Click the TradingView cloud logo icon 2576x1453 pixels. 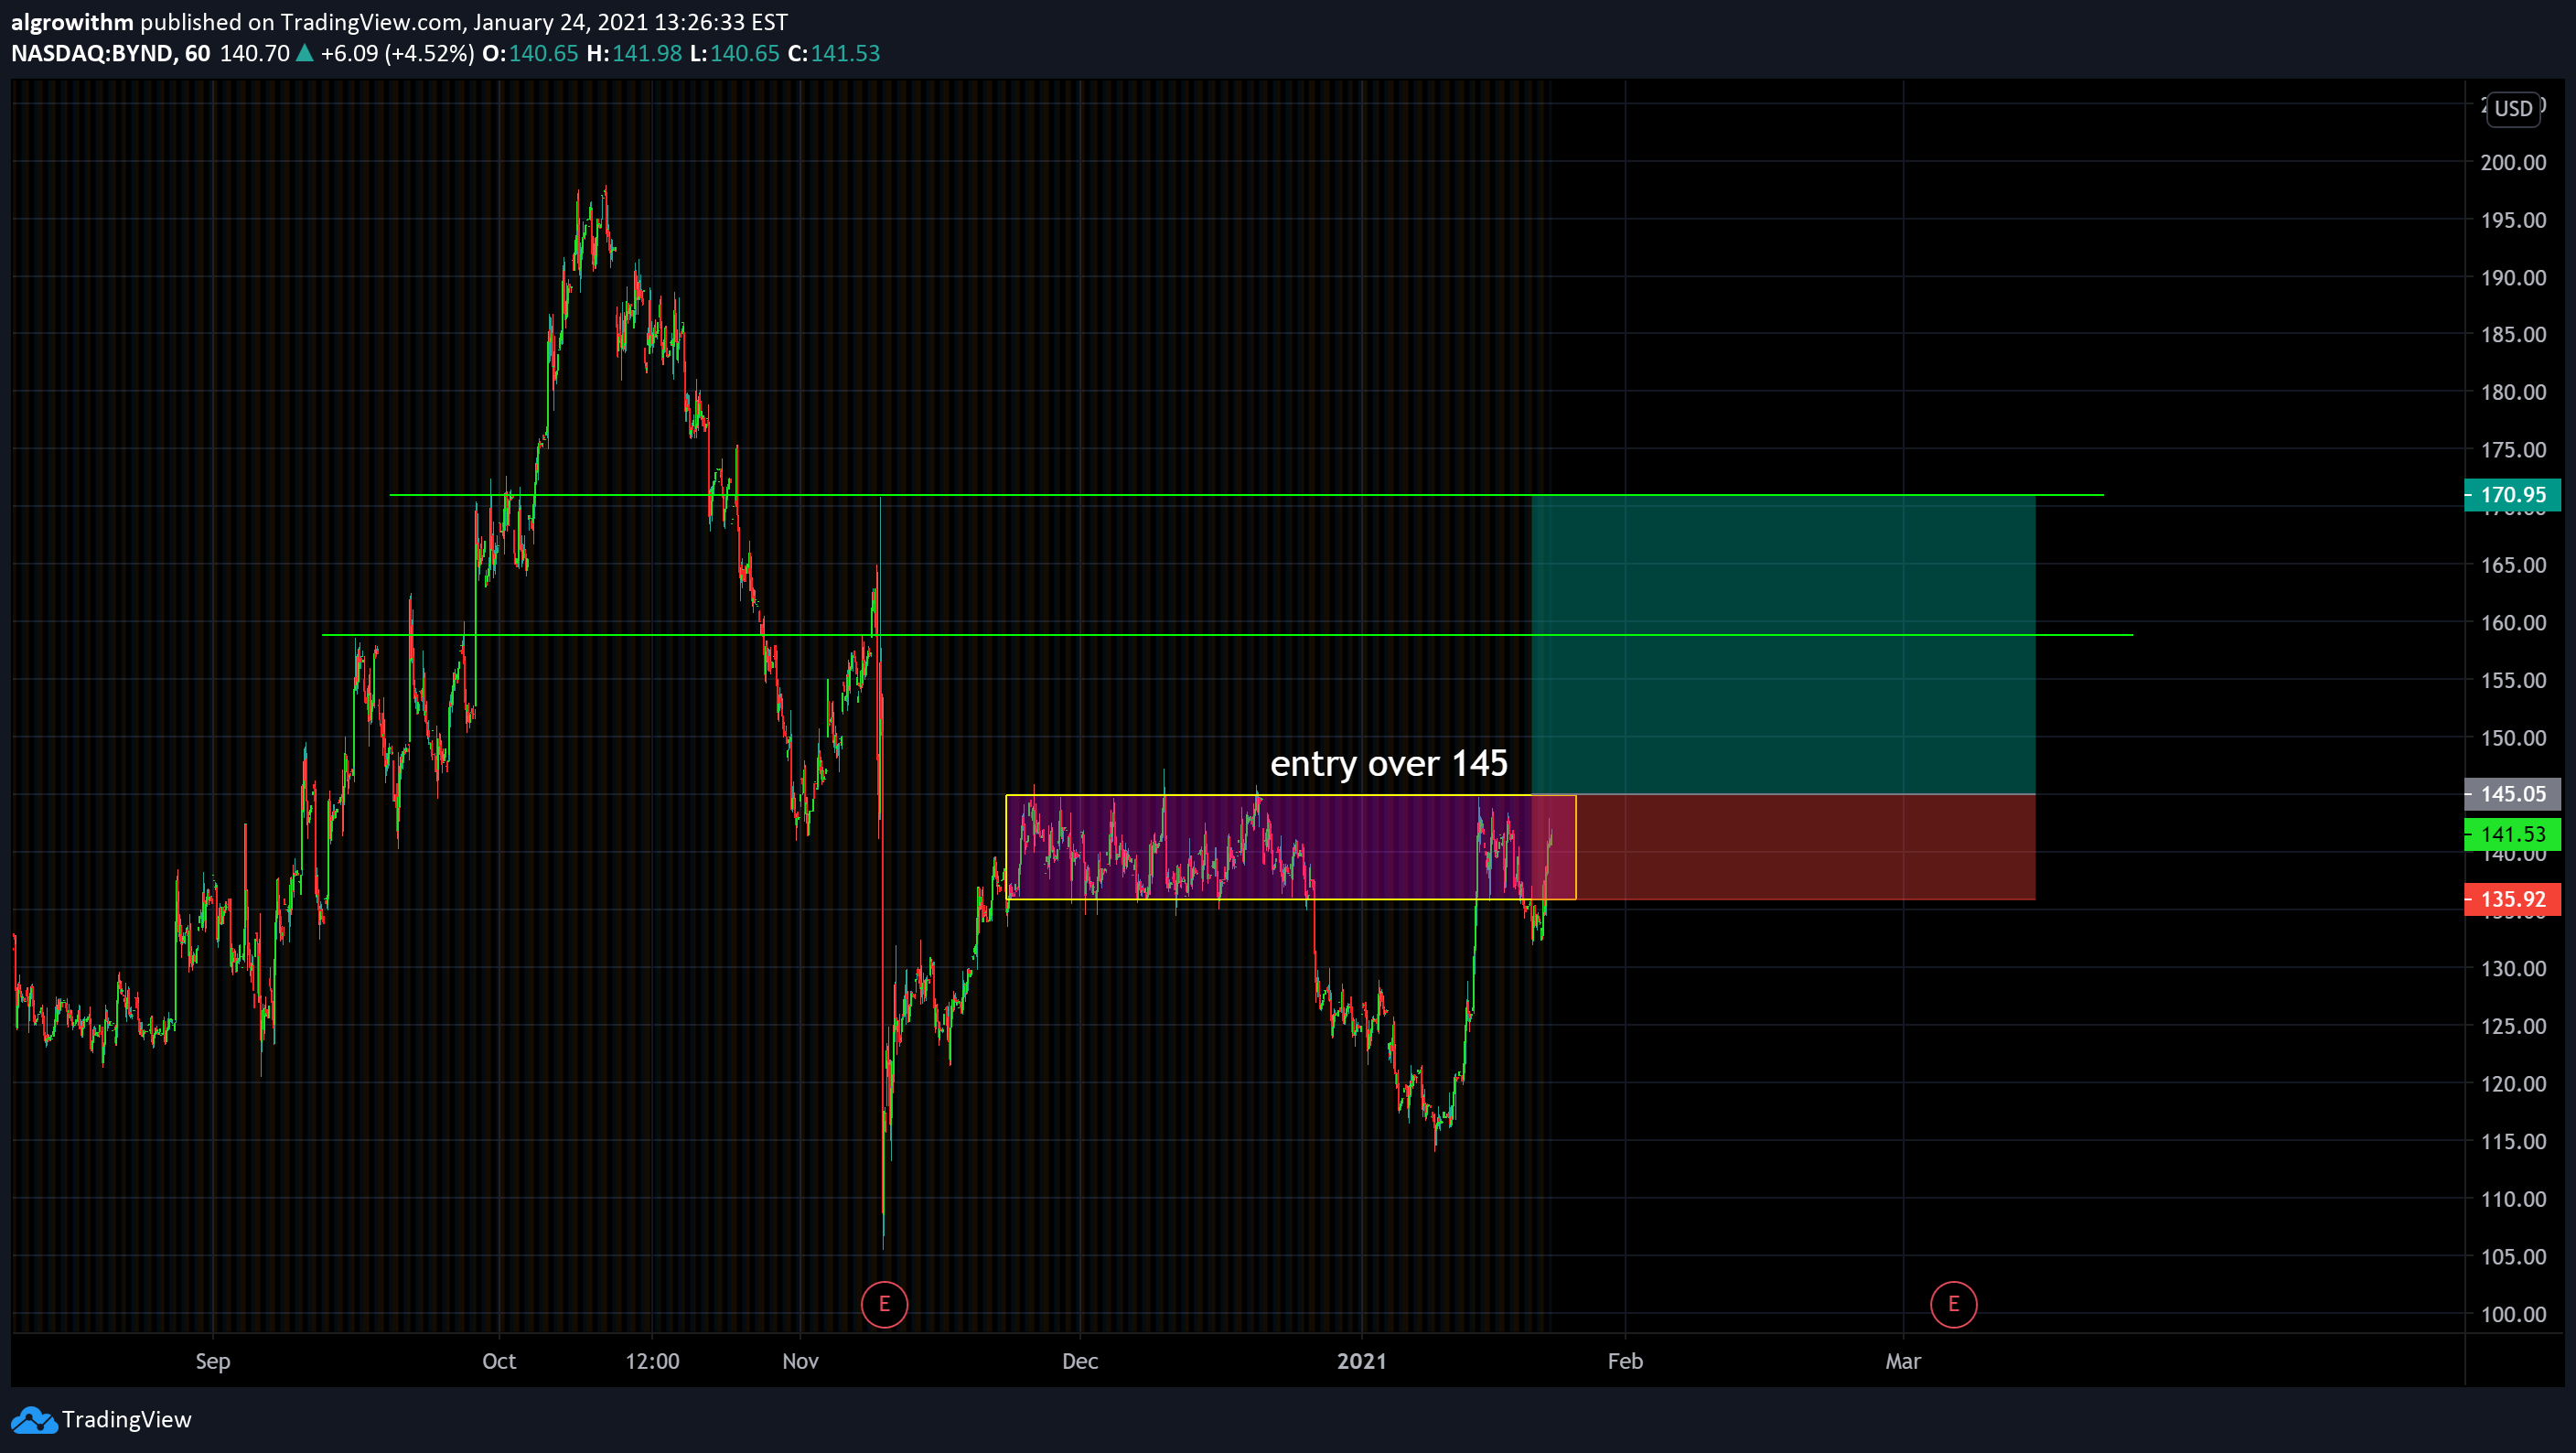tap(34, 1420)
